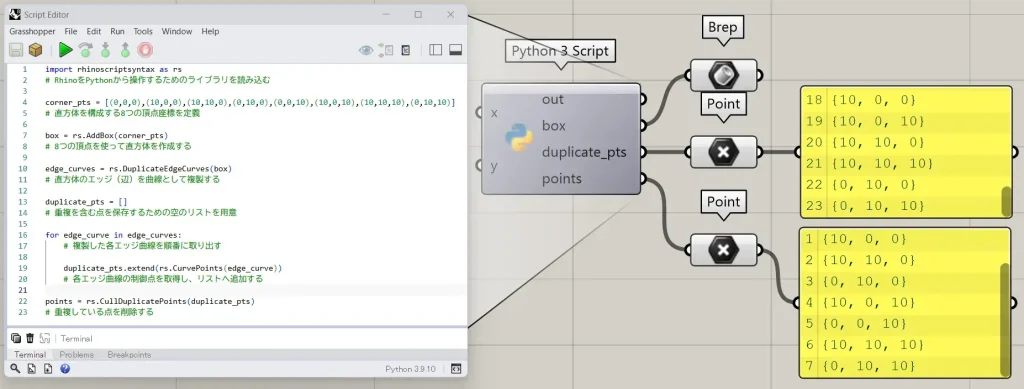Screen dimensions: 1024x389
Task: Open the Run menu
Action: pos(117,31)
